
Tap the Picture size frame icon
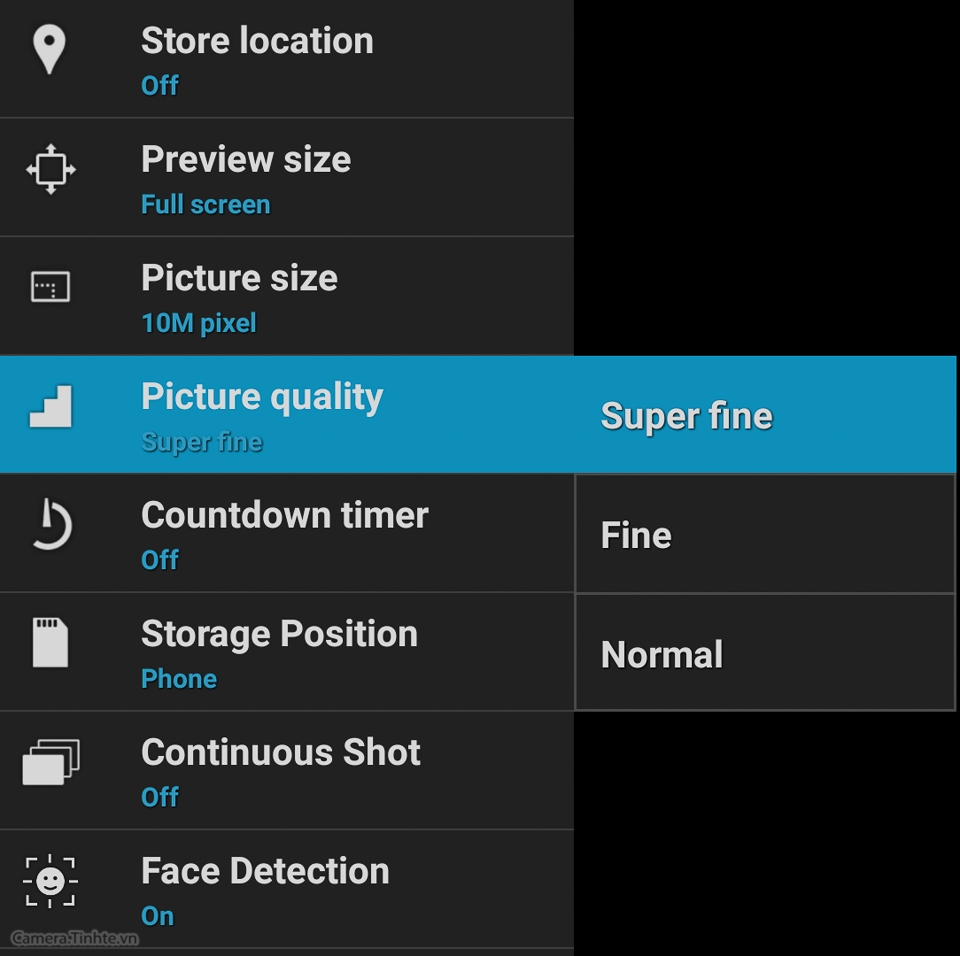(x=50, y=287)
